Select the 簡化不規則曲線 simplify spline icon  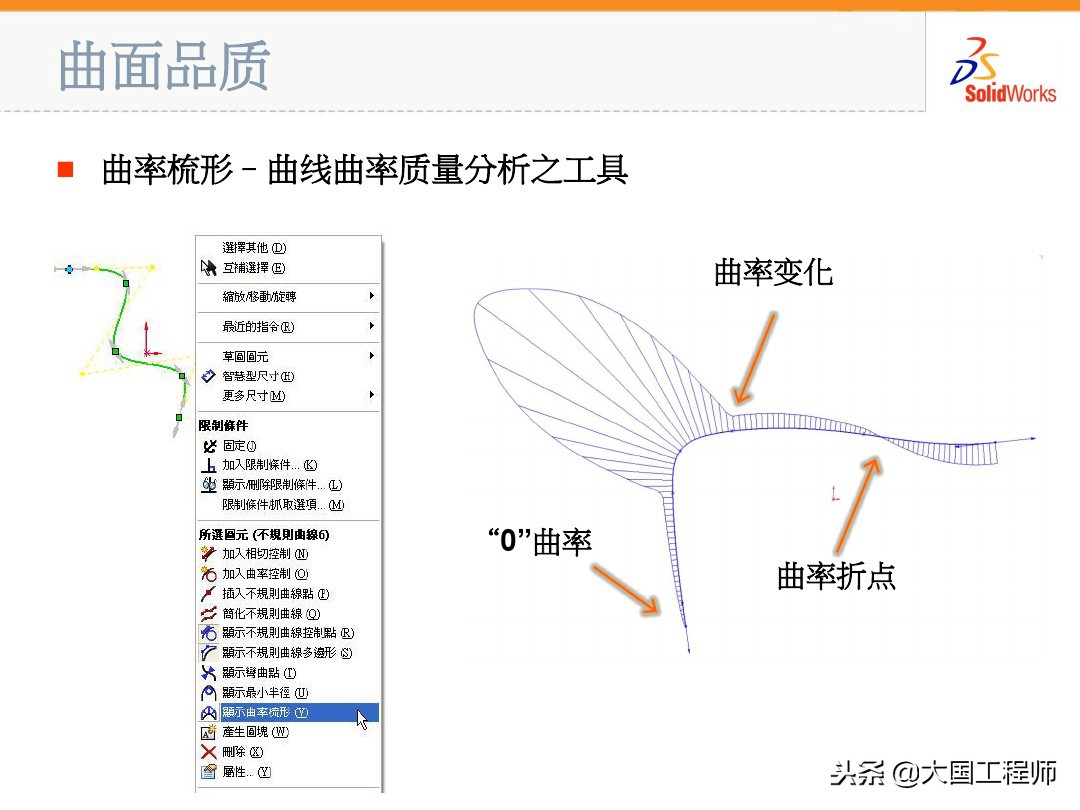click(x=206, y=613)
